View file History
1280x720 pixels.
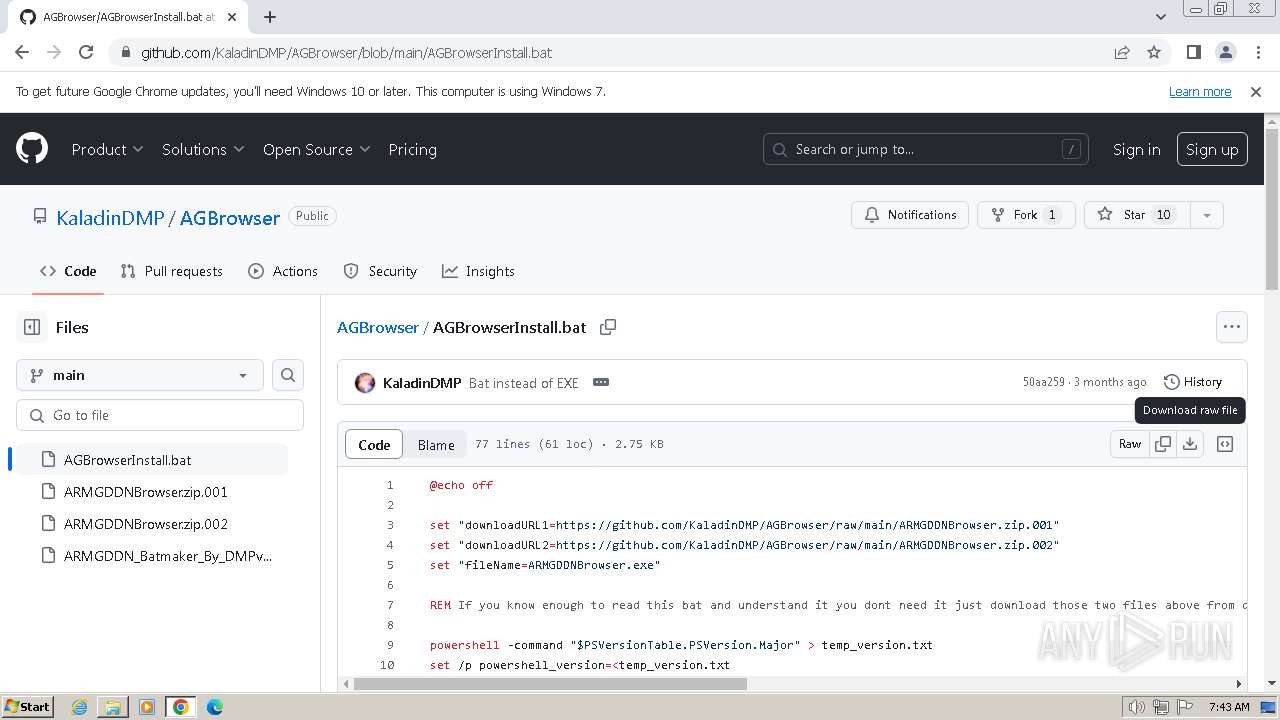point(1193,382)
